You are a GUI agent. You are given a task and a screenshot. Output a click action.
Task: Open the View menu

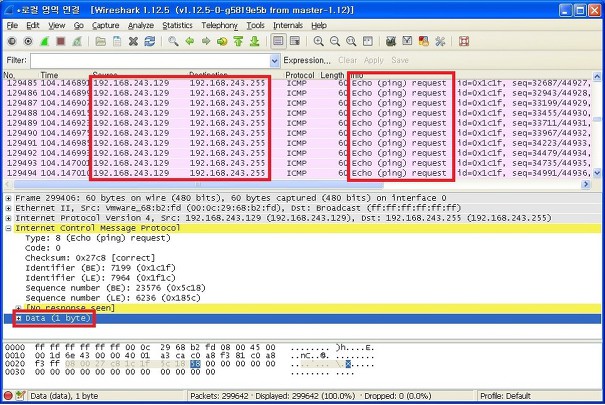57,25
